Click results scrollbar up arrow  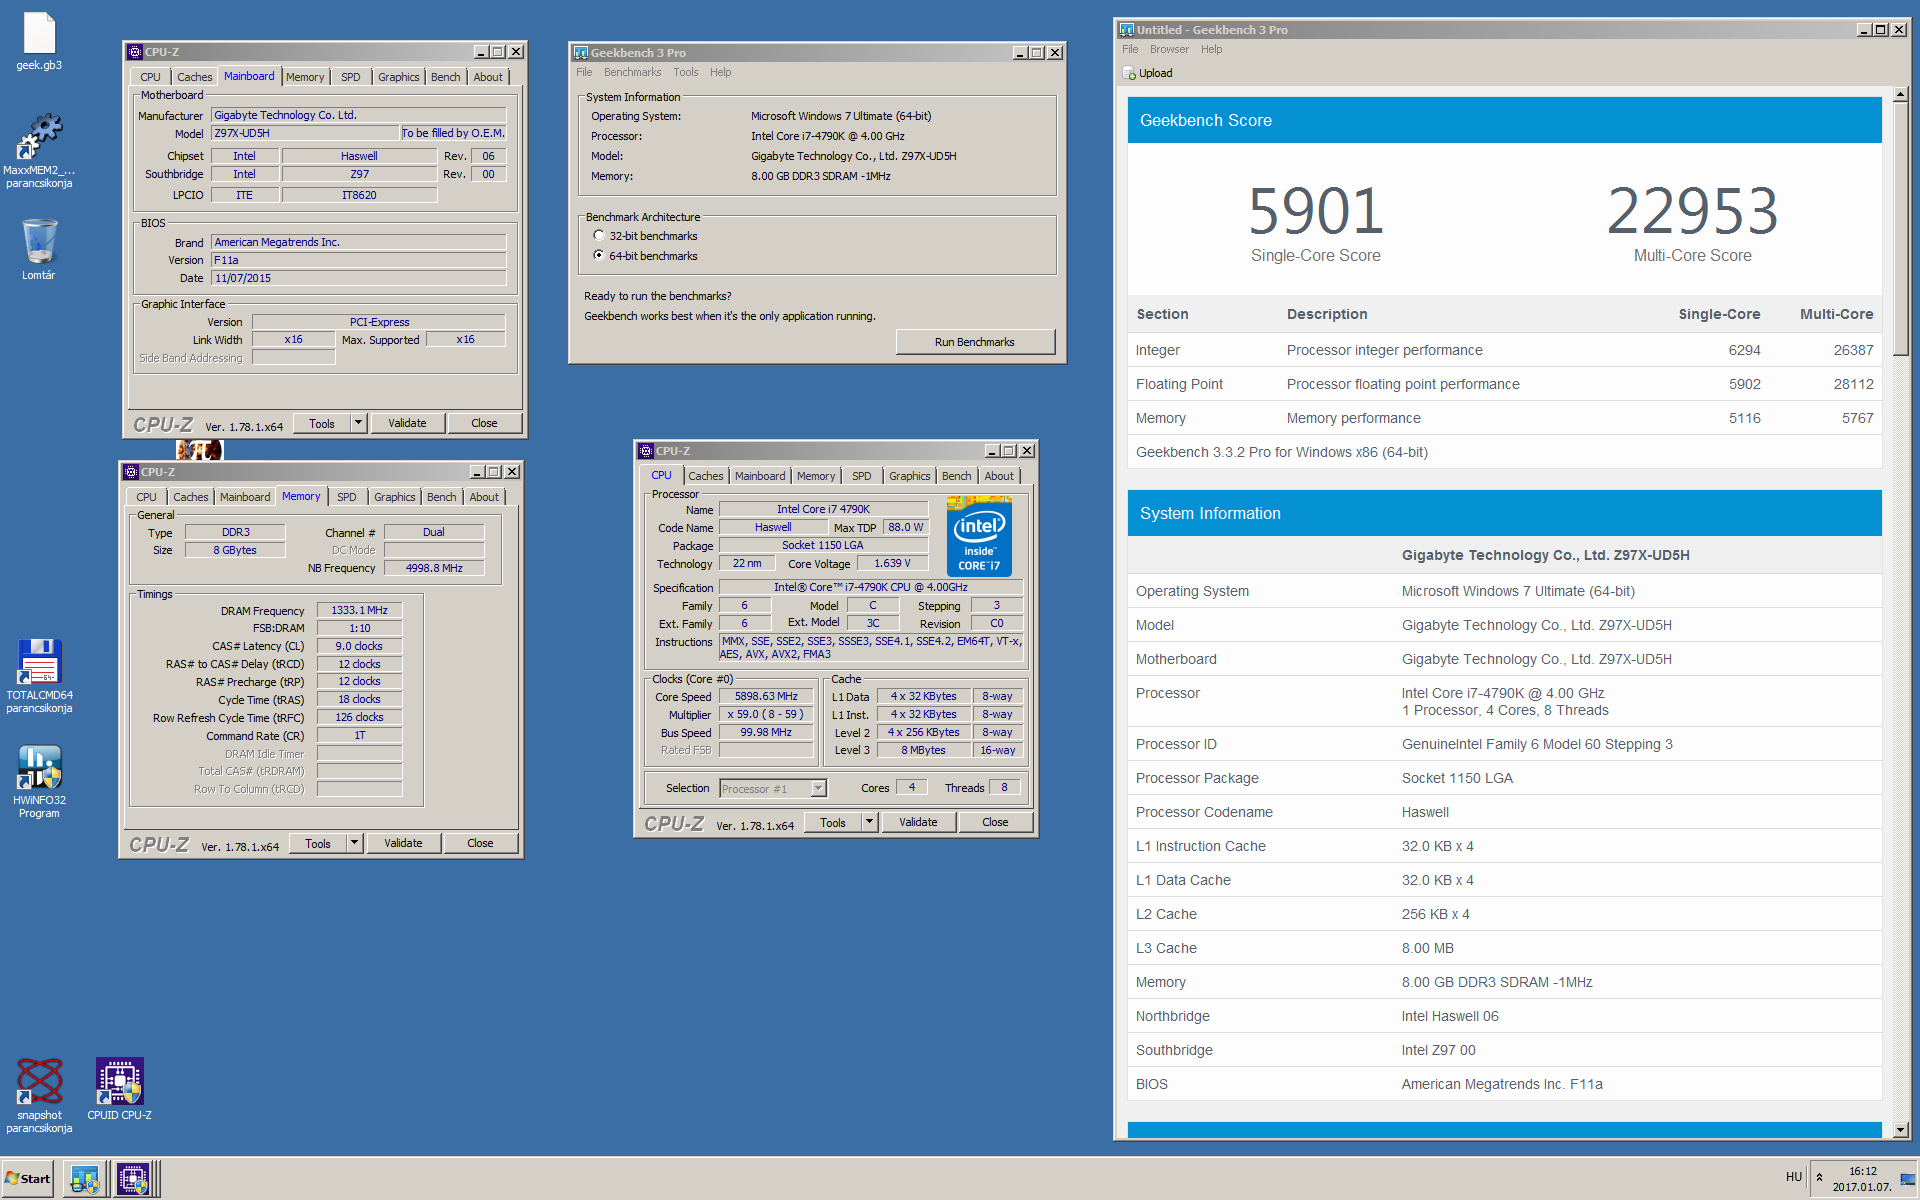pos(1900,95)
